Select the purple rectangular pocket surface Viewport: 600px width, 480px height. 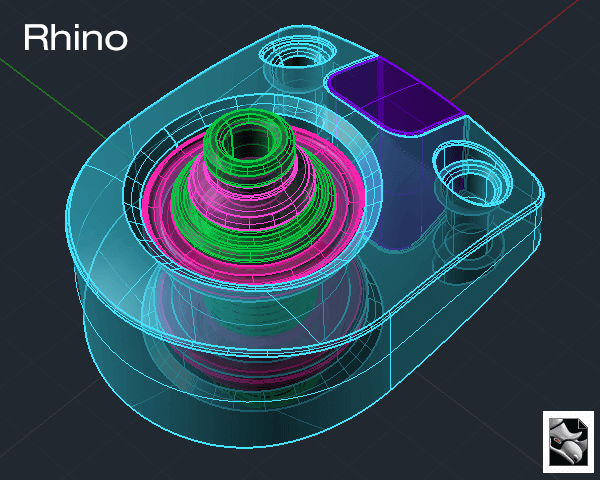click(x=396, y=95)
